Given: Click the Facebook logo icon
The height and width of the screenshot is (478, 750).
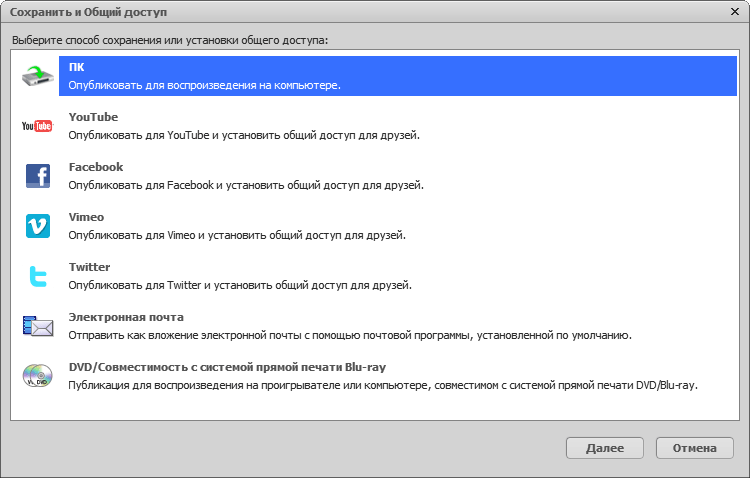Looking at the screenshot, I should pyautogui.click(x=38, y=176).
